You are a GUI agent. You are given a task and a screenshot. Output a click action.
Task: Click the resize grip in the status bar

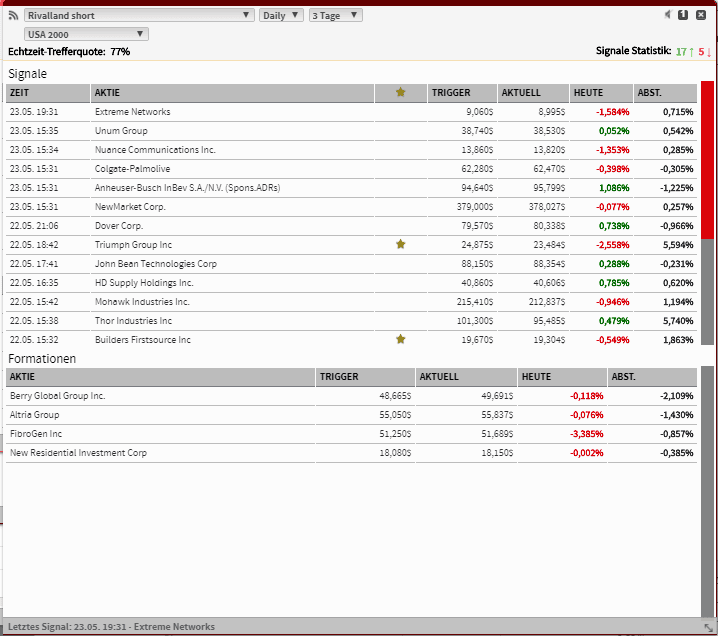click(x=706, y=627)
